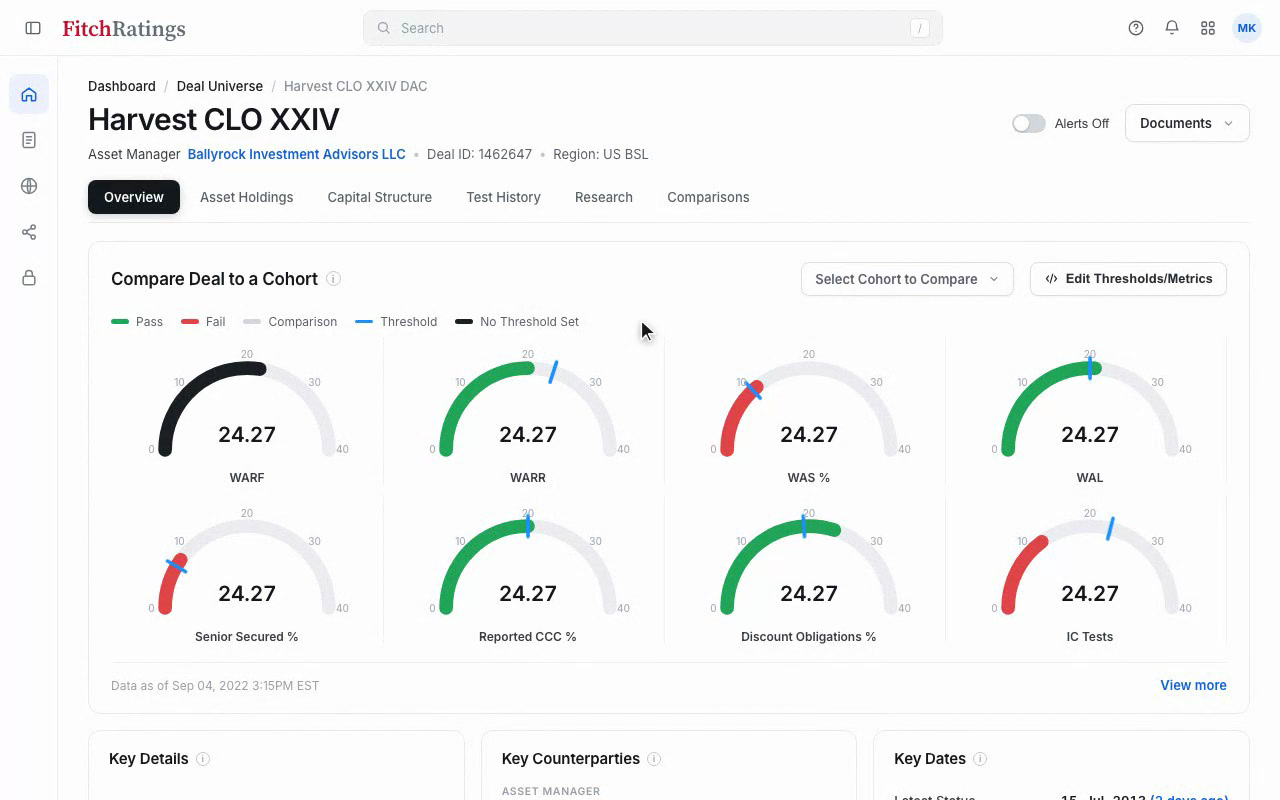Click info icon next to Key Counterparties

654,759
